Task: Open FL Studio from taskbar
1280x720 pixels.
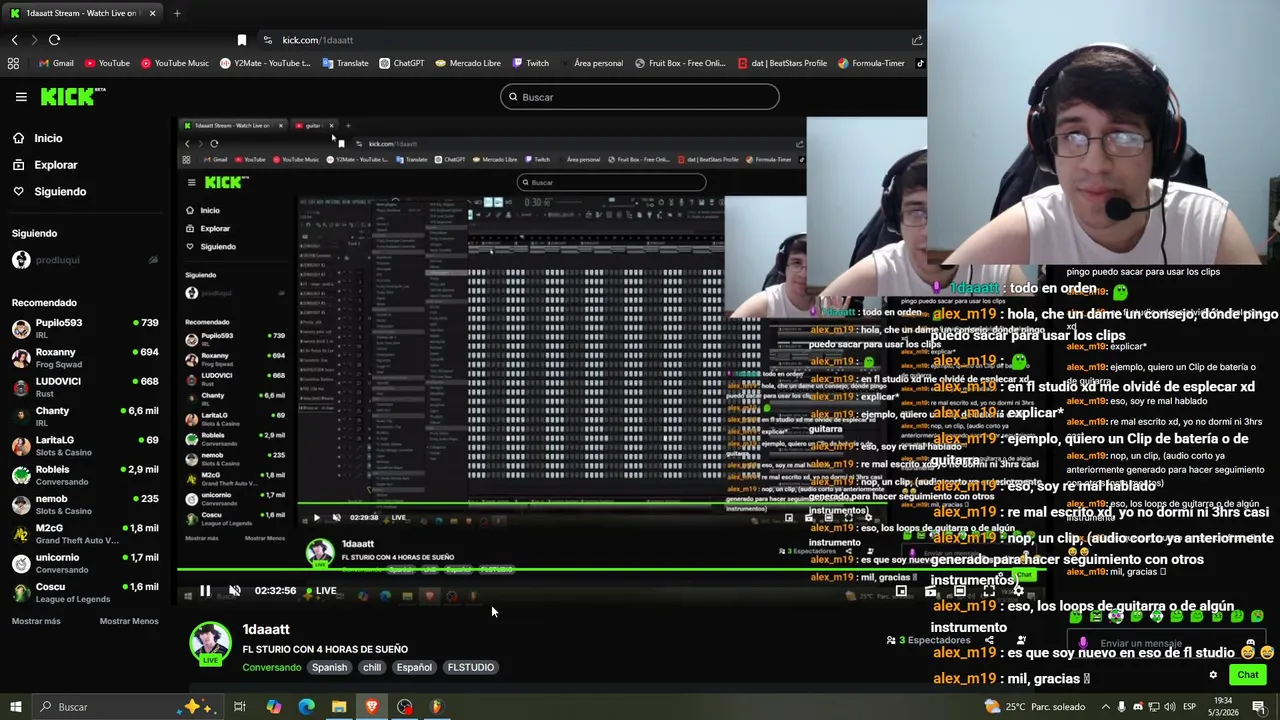Action: pos(437,707)
